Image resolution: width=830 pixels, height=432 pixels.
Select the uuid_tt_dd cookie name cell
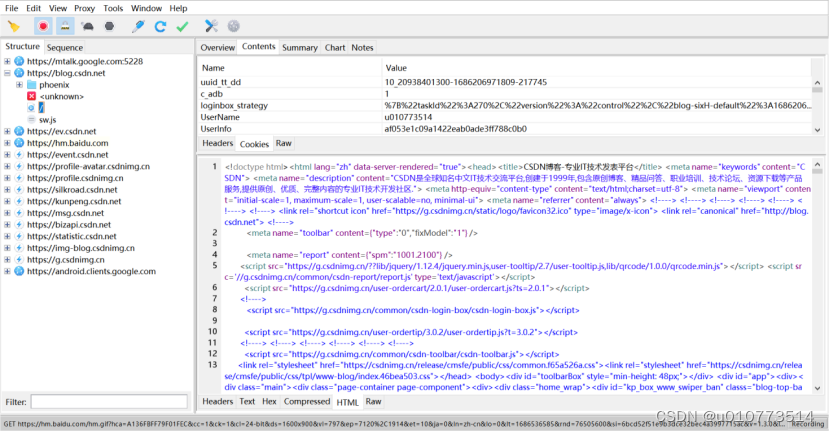[x=290, y=82]
